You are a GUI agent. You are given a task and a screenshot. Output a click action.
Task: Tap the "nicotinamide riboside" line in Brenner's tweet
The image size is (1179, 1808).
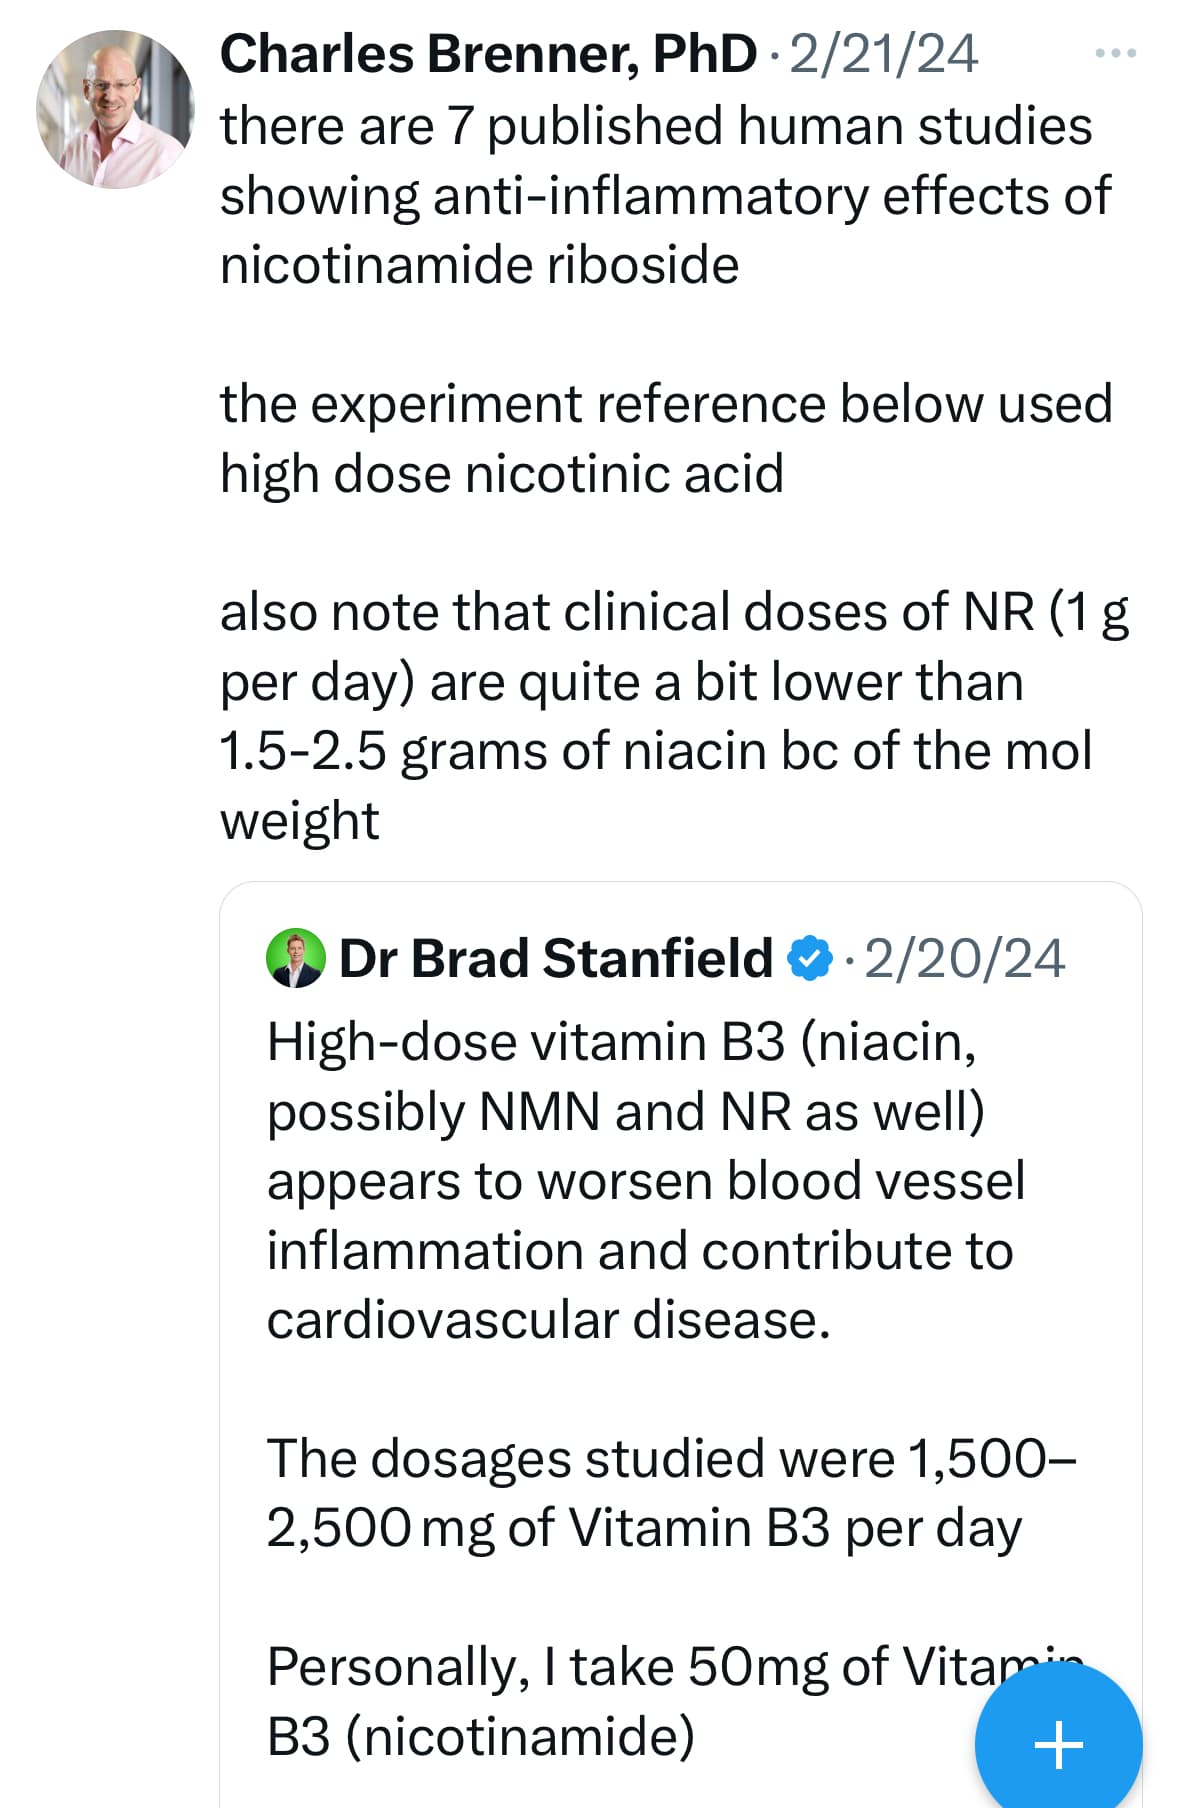coord(479,265)
